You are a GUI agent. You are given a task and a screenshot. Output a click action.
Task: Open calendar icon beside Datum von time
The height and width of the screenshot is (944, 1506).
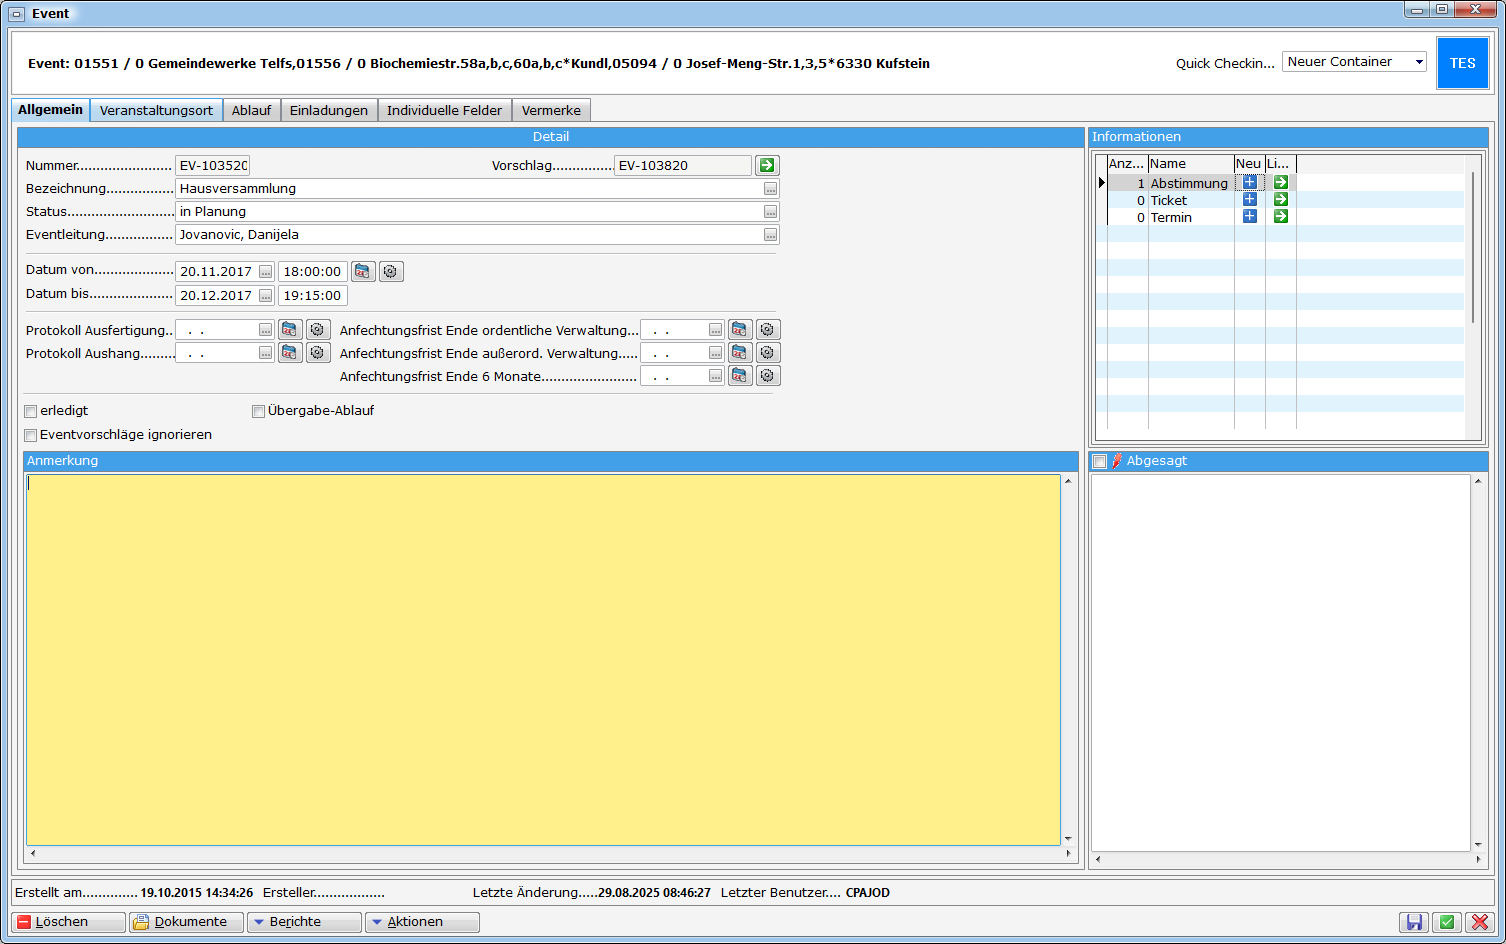[363, 272]
